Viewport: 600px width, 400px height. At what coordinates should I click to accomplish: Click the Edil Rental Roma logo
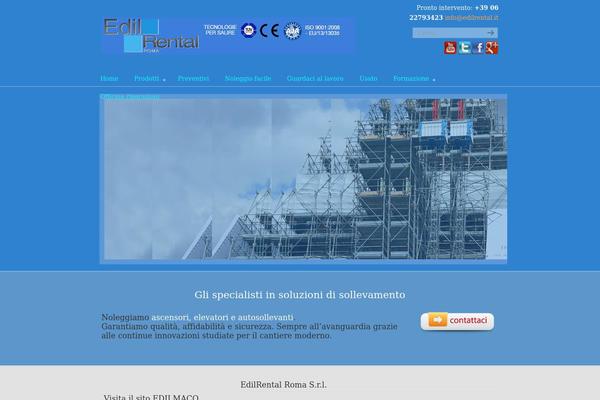(x=152, y=35)
